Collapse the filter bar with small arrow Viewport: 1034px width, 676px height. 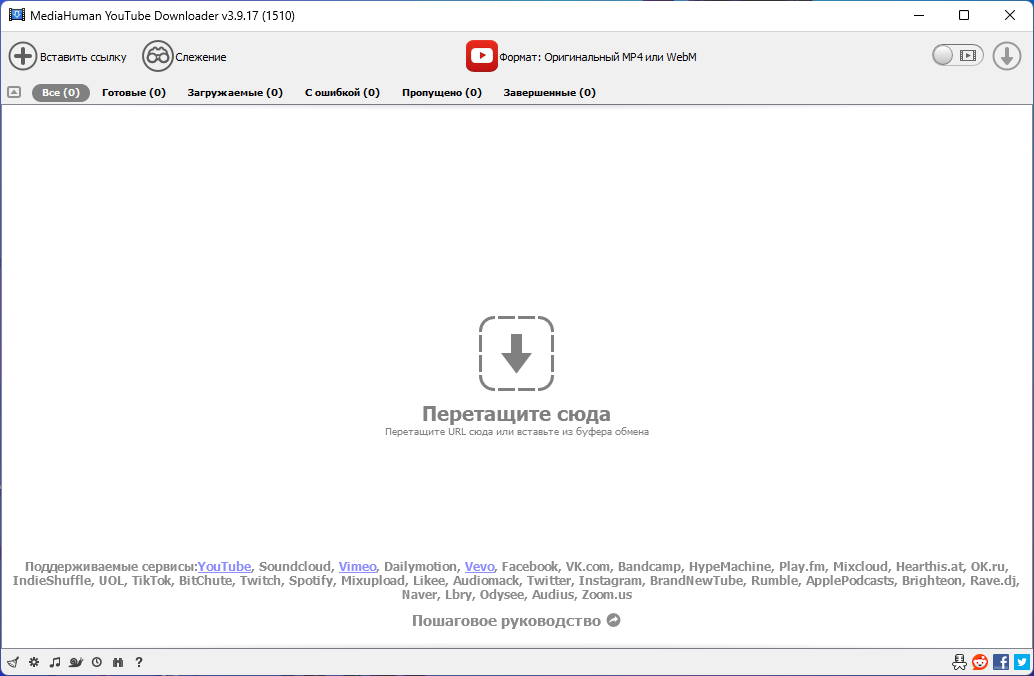point(14,92)
